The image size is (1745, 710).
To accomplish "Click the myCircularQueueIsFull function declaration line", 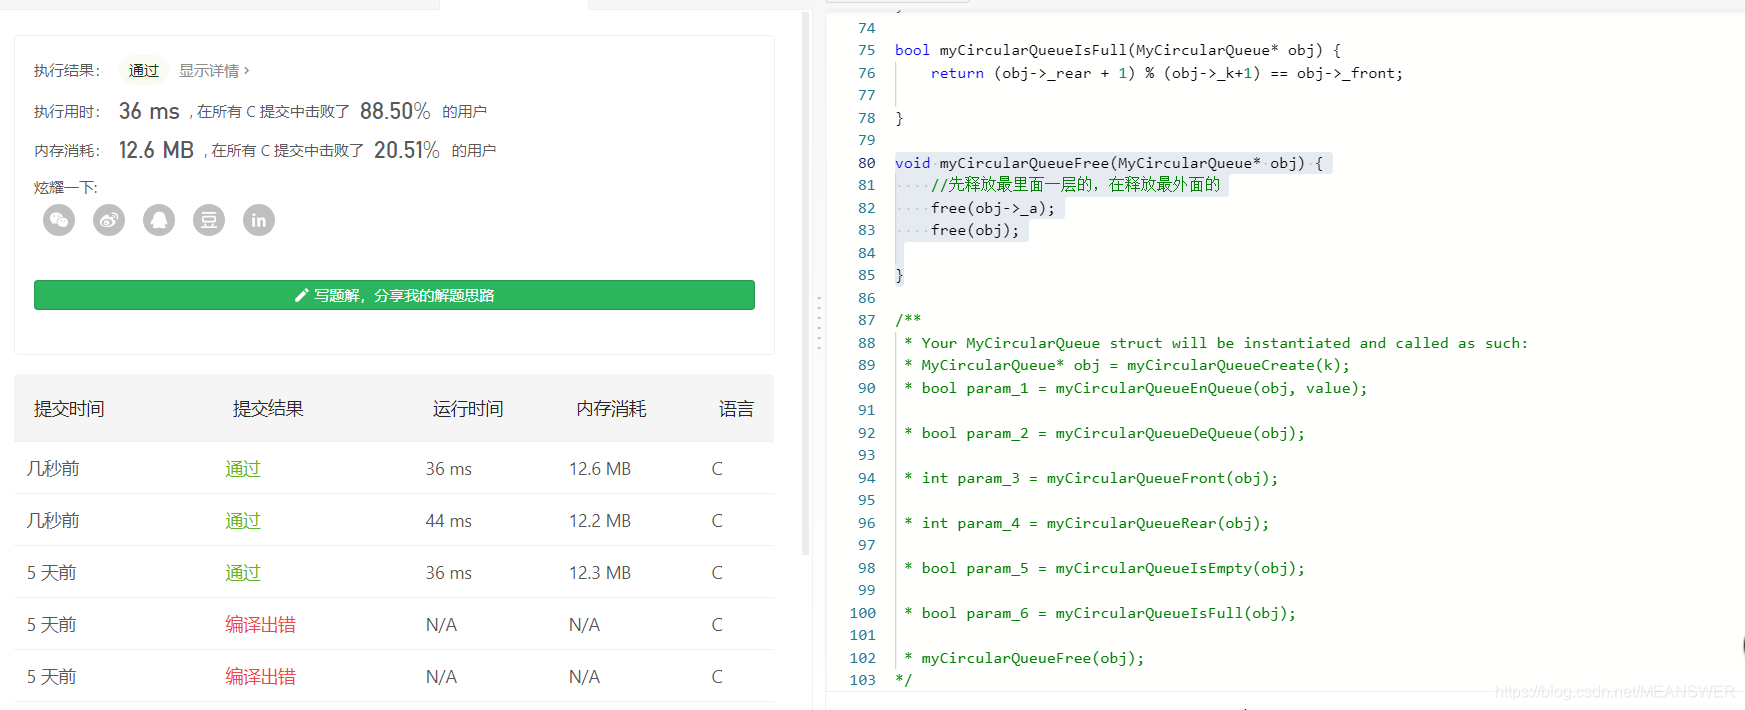I will 1118,50.
